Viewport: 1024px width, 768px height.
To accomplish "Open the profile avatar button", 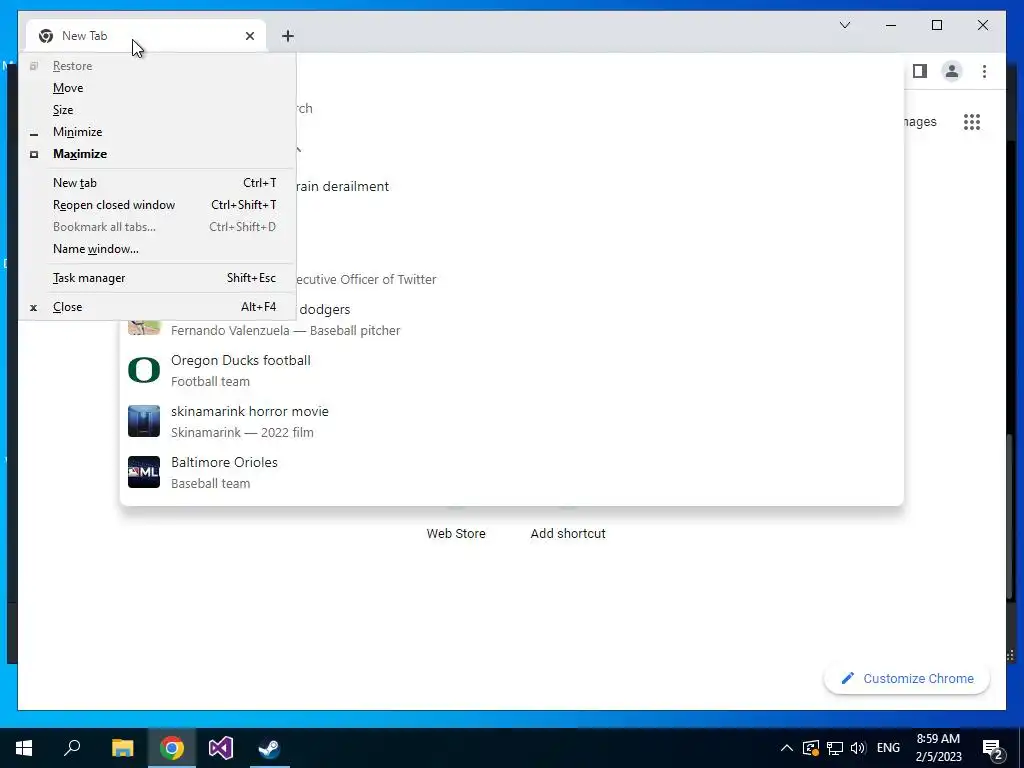I will coord(952,71).
